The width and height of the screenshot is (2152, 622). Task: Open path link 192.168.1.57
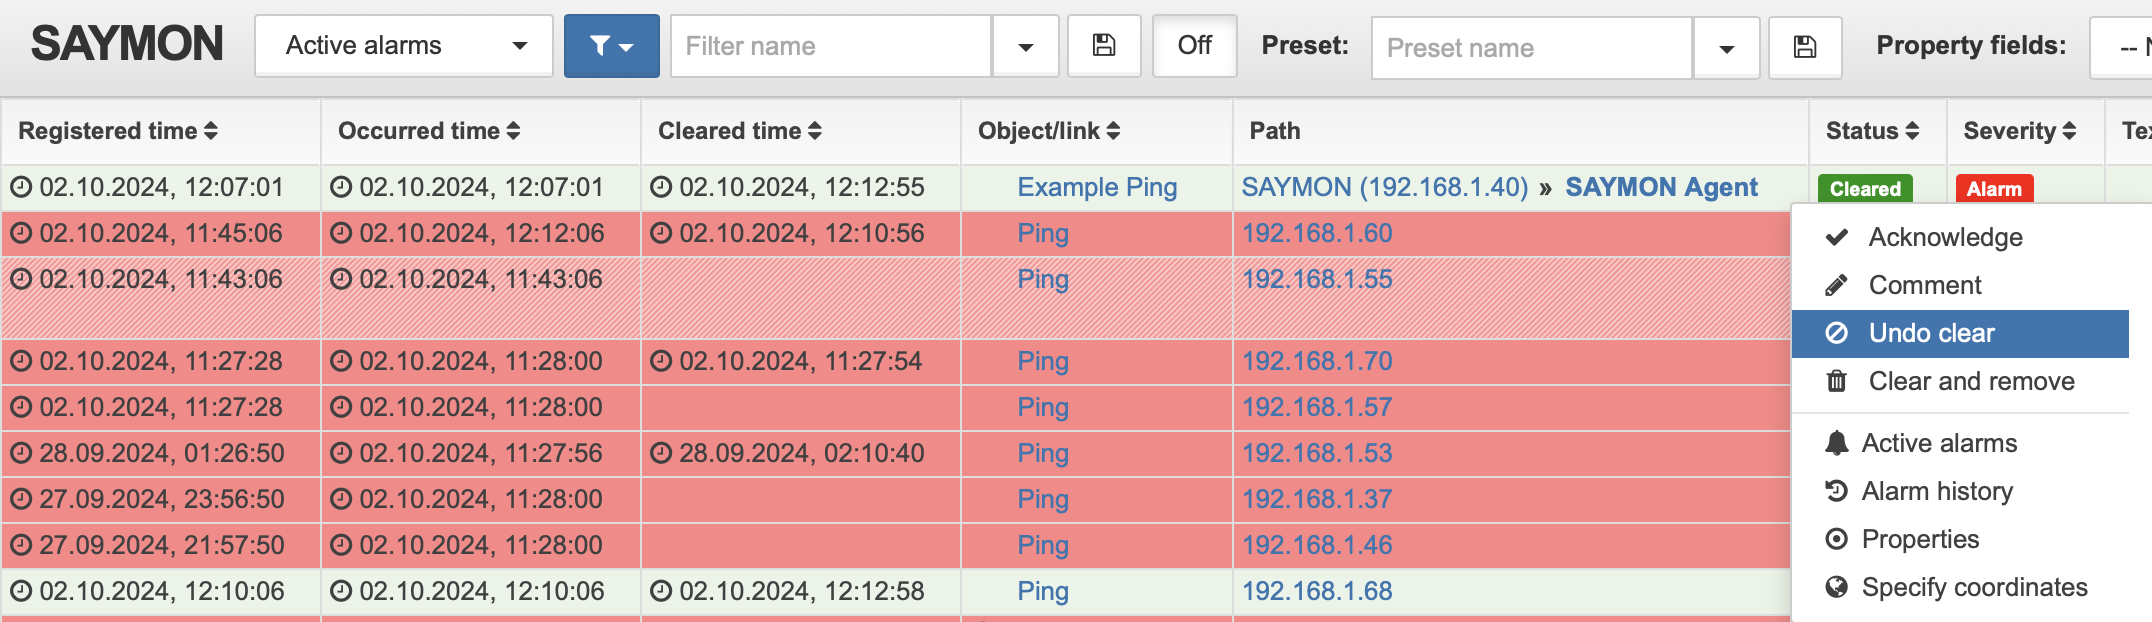(x=1317, y=407)
